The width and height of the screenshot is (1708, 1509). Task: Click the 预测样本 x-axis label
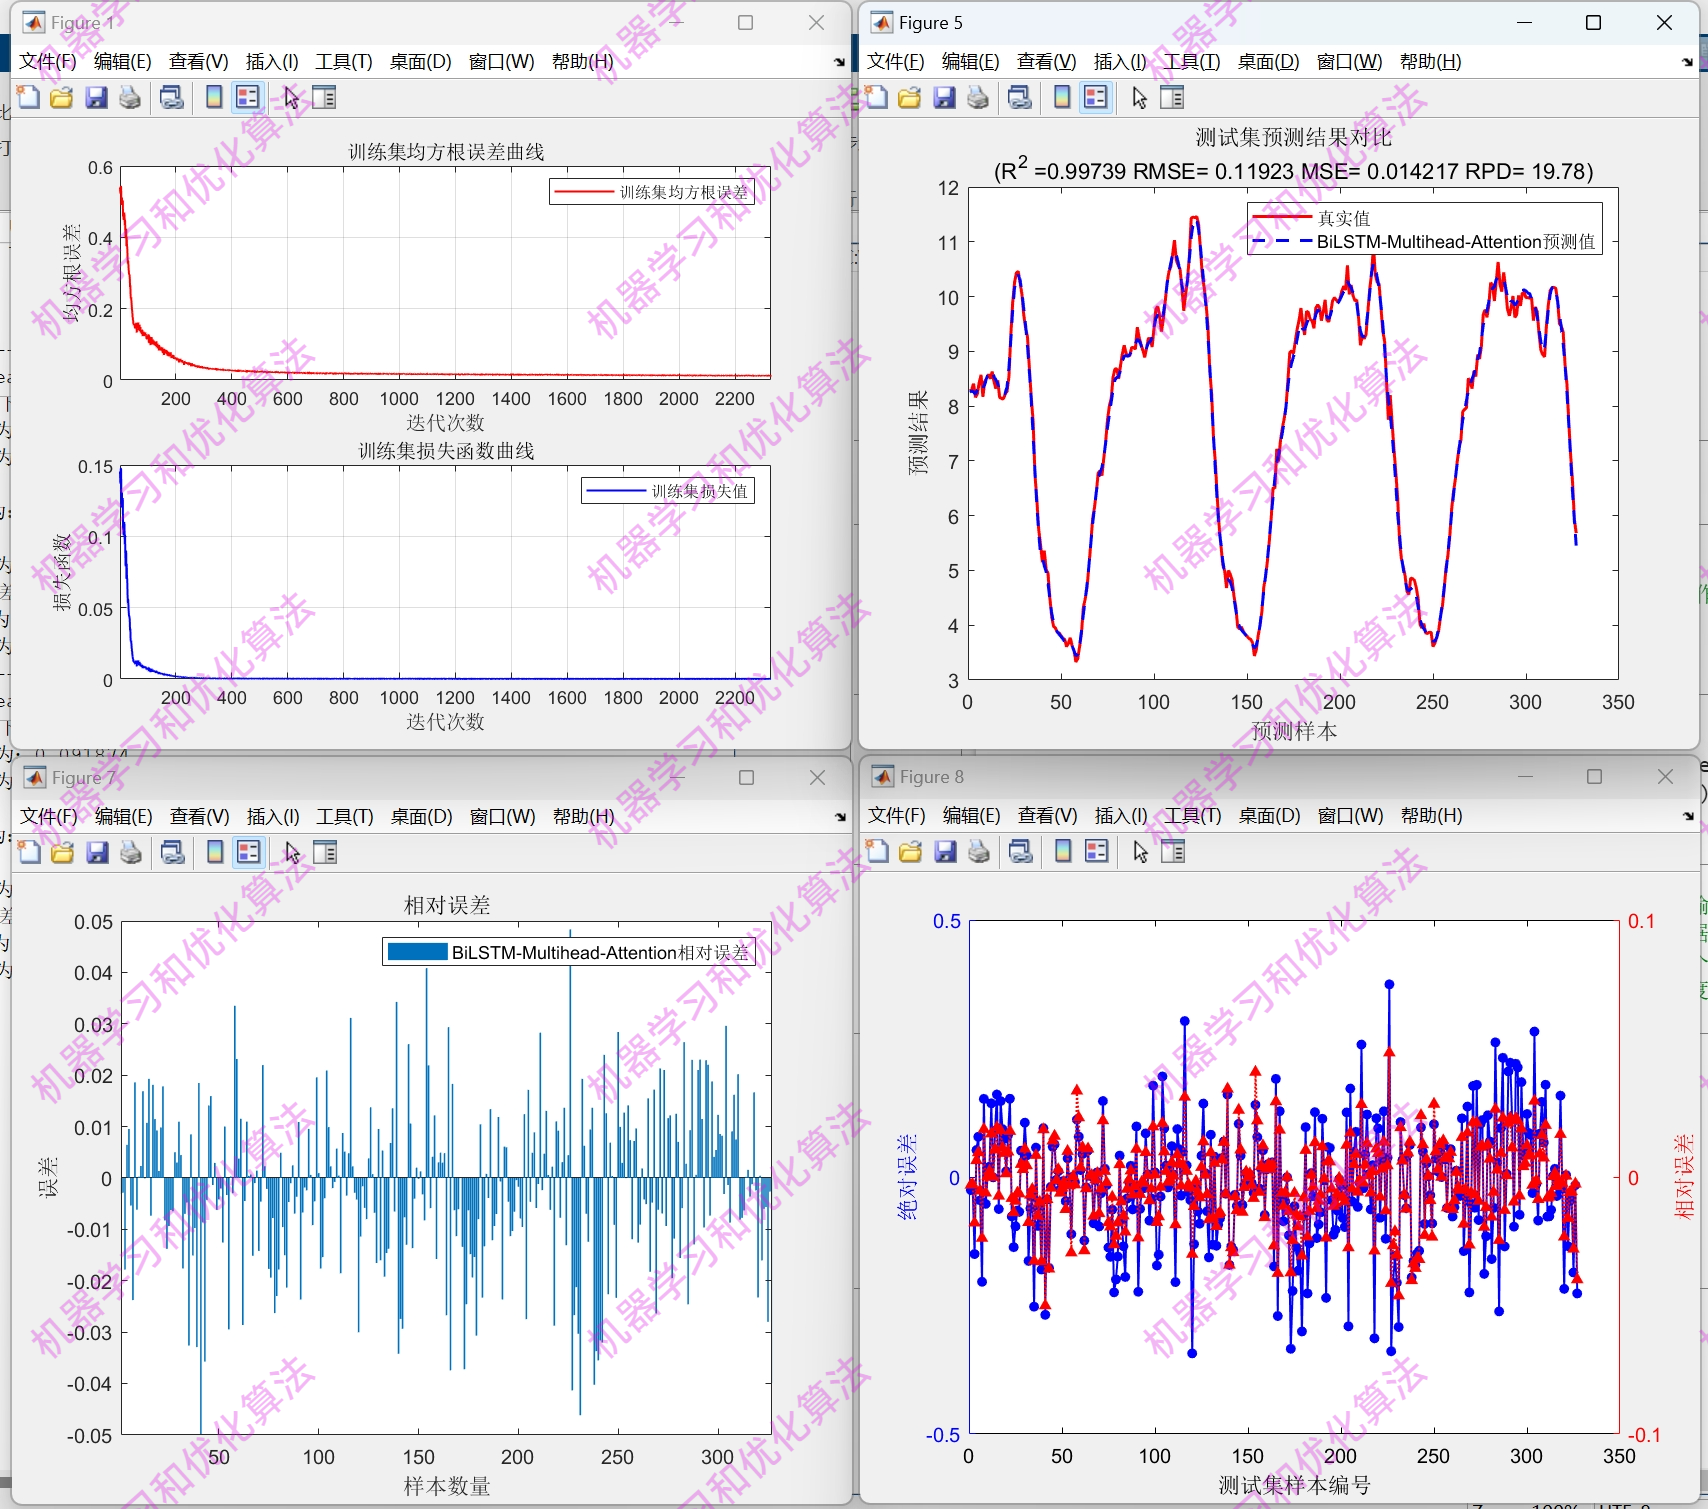1294,731
